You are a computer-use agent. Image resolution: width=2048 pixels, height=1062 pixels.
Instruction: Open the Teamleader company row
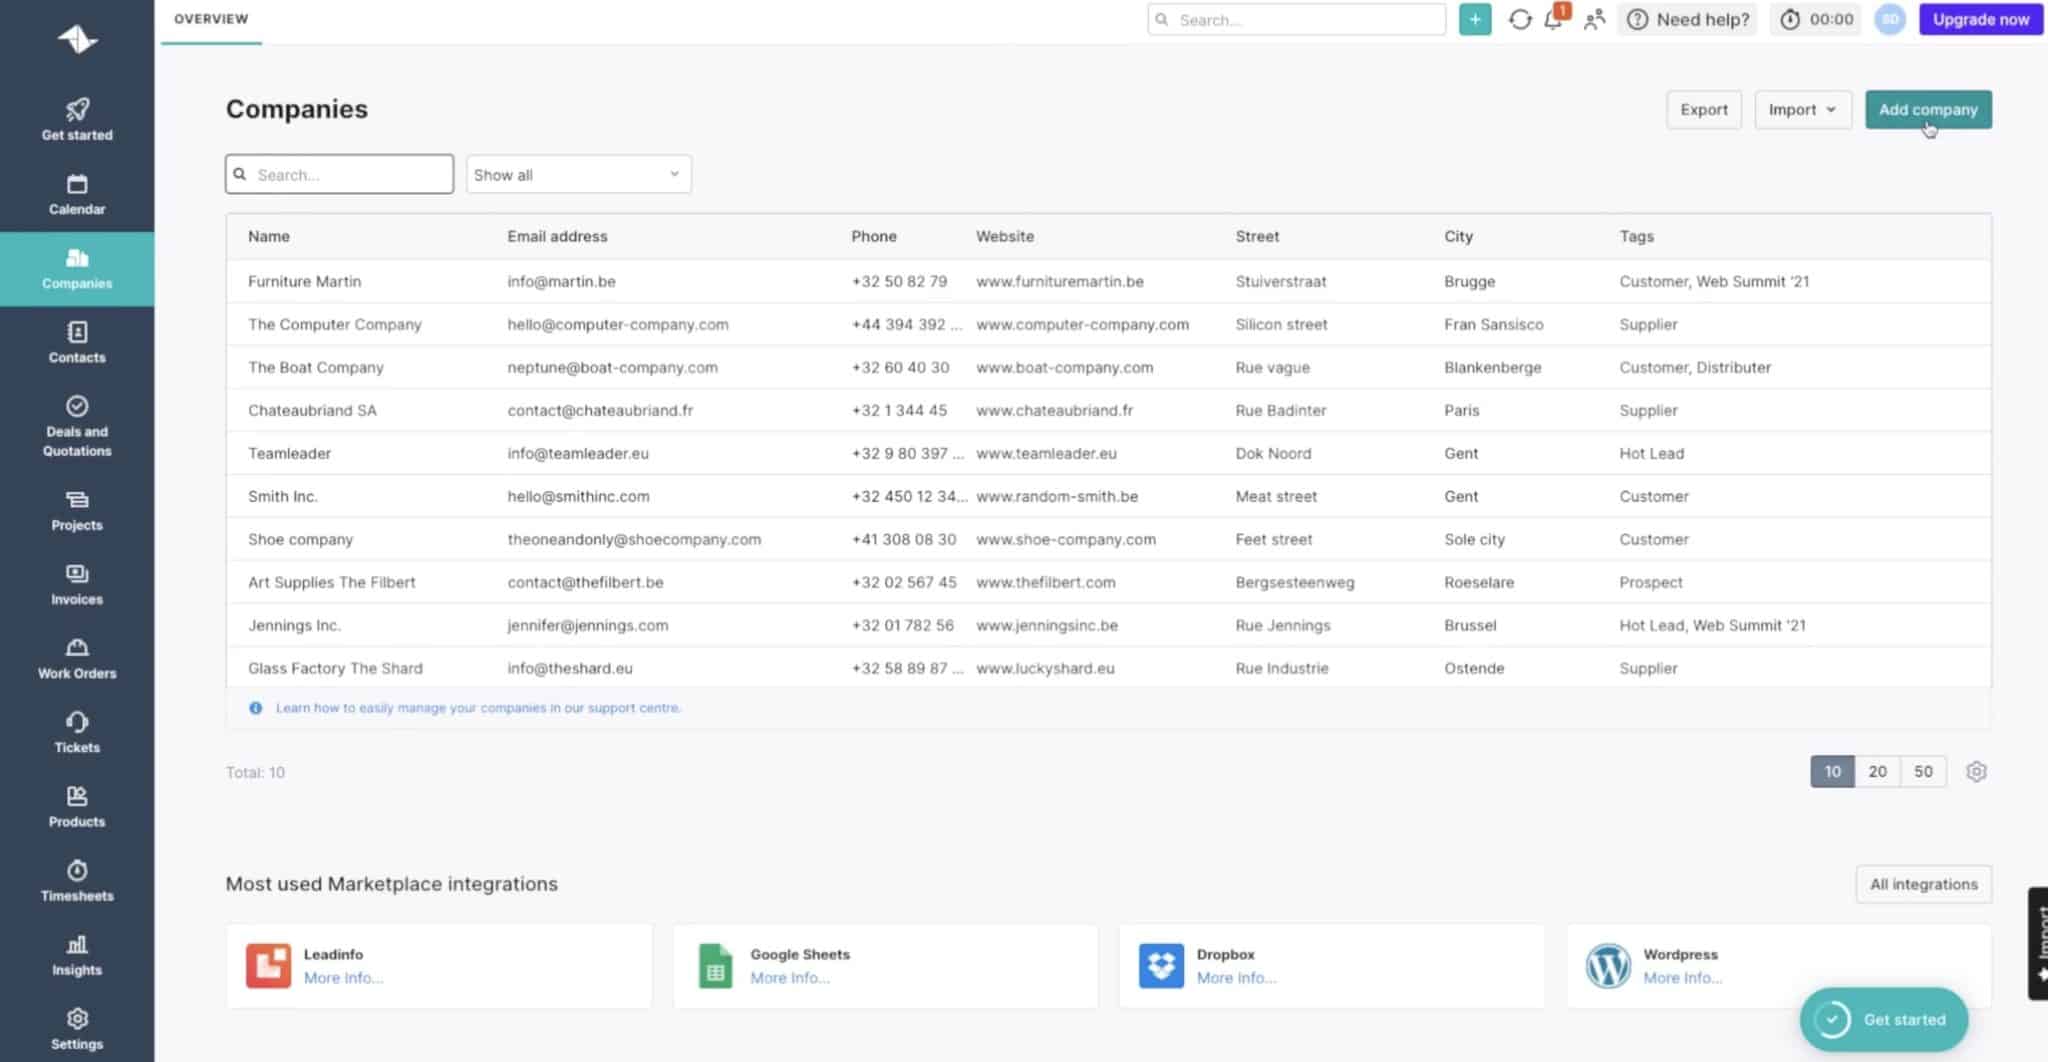coord(1108,453)
